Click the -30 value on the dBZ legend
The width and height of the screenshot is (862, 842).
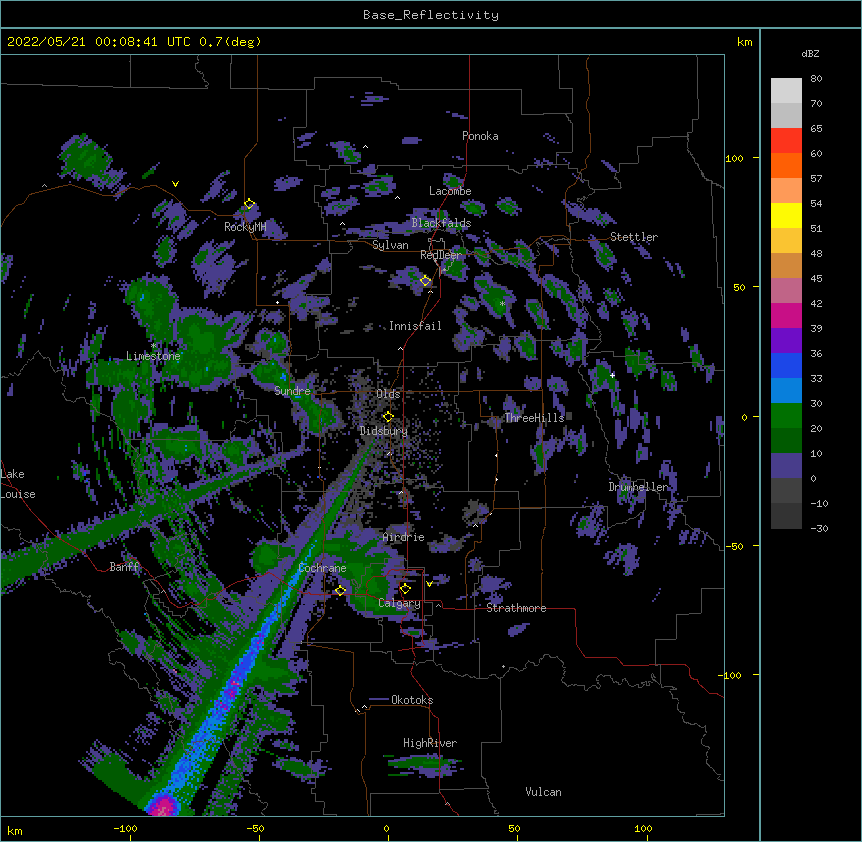819,528
